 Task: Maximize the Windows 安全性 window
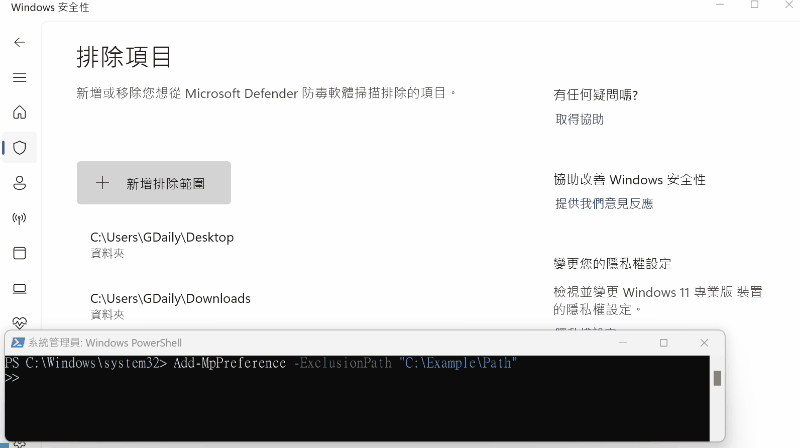(x=755, y=5)
